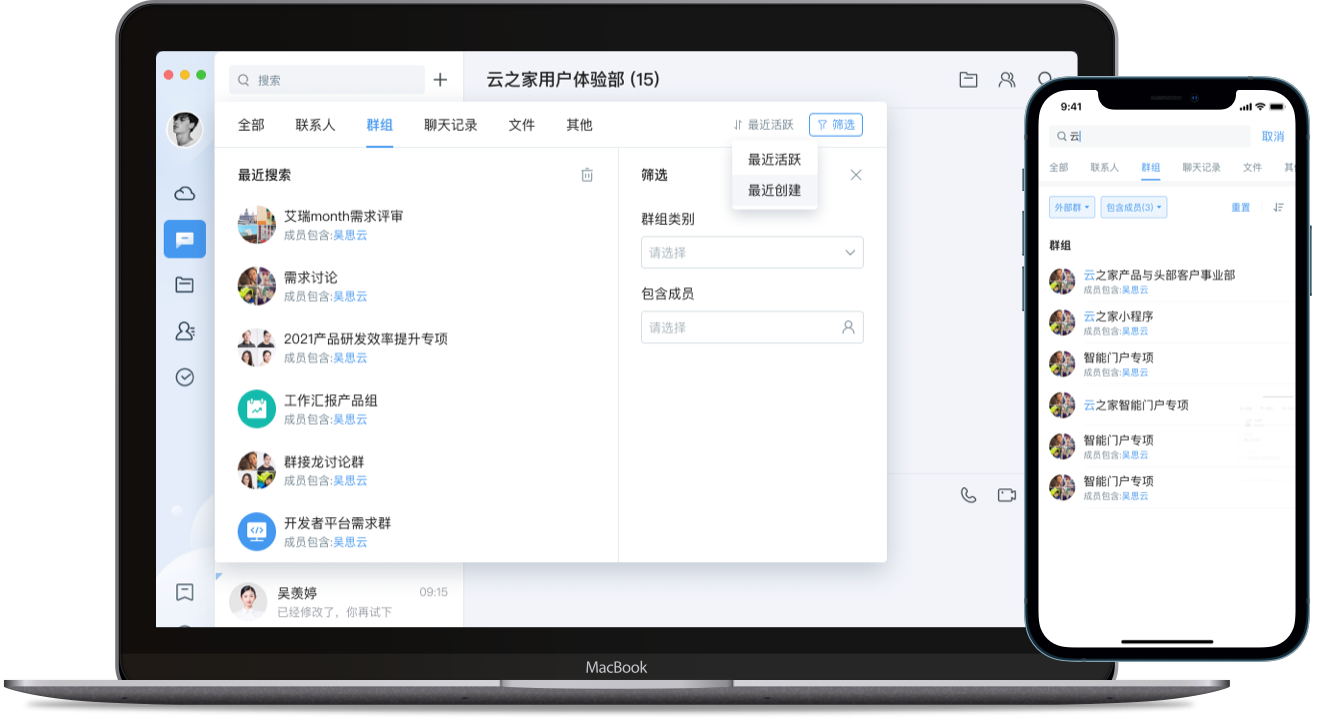The width and height of the screenshot is (1322, 720).
Task: Start a video call with camera icon
Action: pos(1006,495)
